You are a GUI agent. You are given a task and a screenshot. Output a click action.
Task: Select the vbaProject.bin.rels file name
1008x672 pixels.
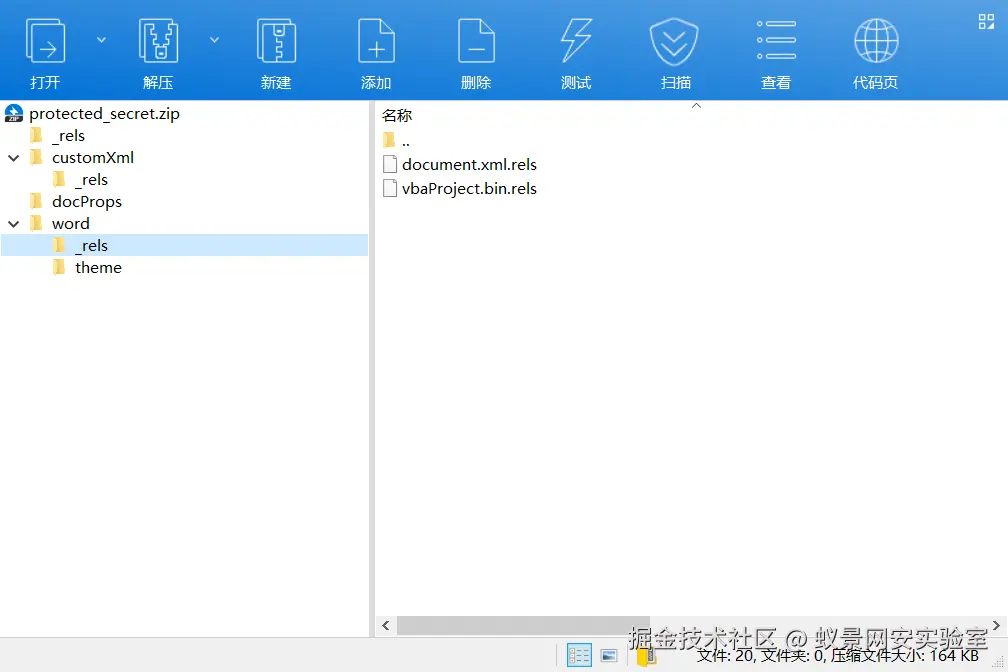click(x=469, y=188)
